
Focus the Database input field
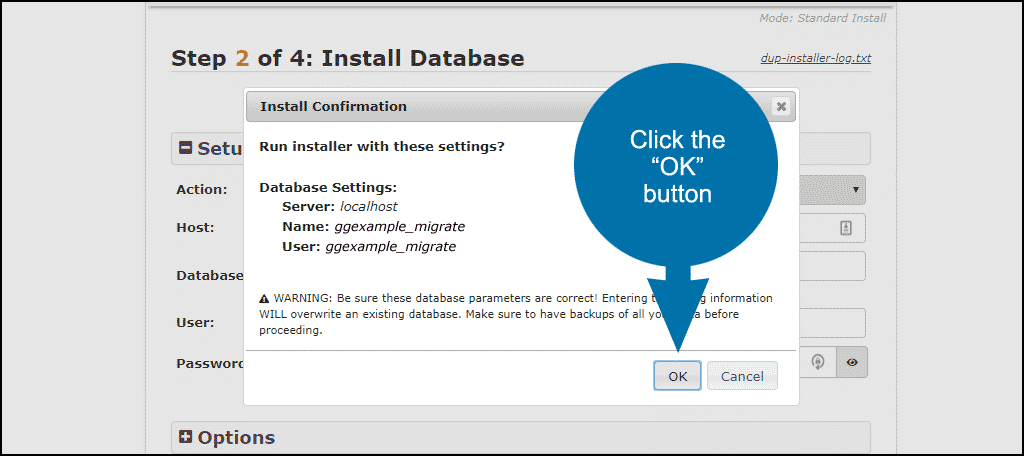tap(831, 266)
